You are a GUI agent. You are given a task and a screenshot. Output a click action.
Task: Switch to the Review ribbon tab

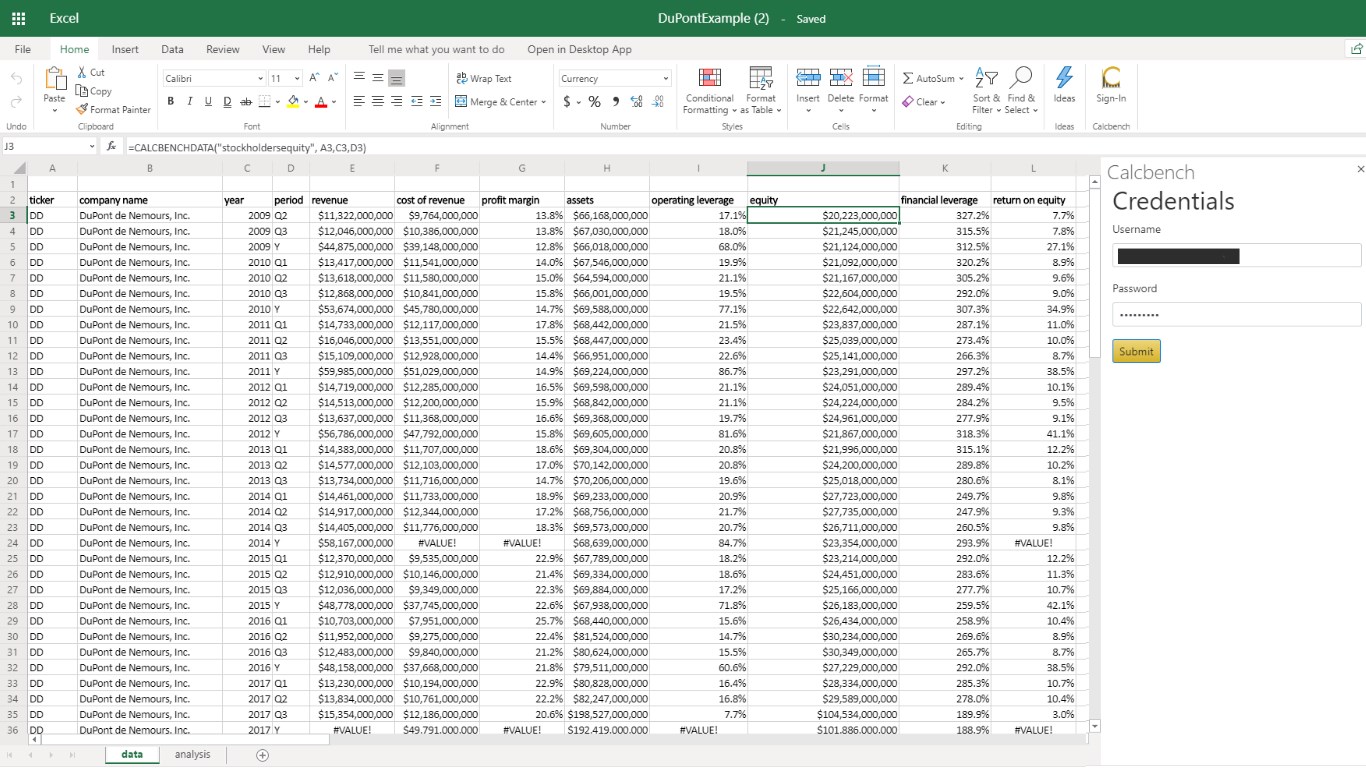tap(223, 49)
